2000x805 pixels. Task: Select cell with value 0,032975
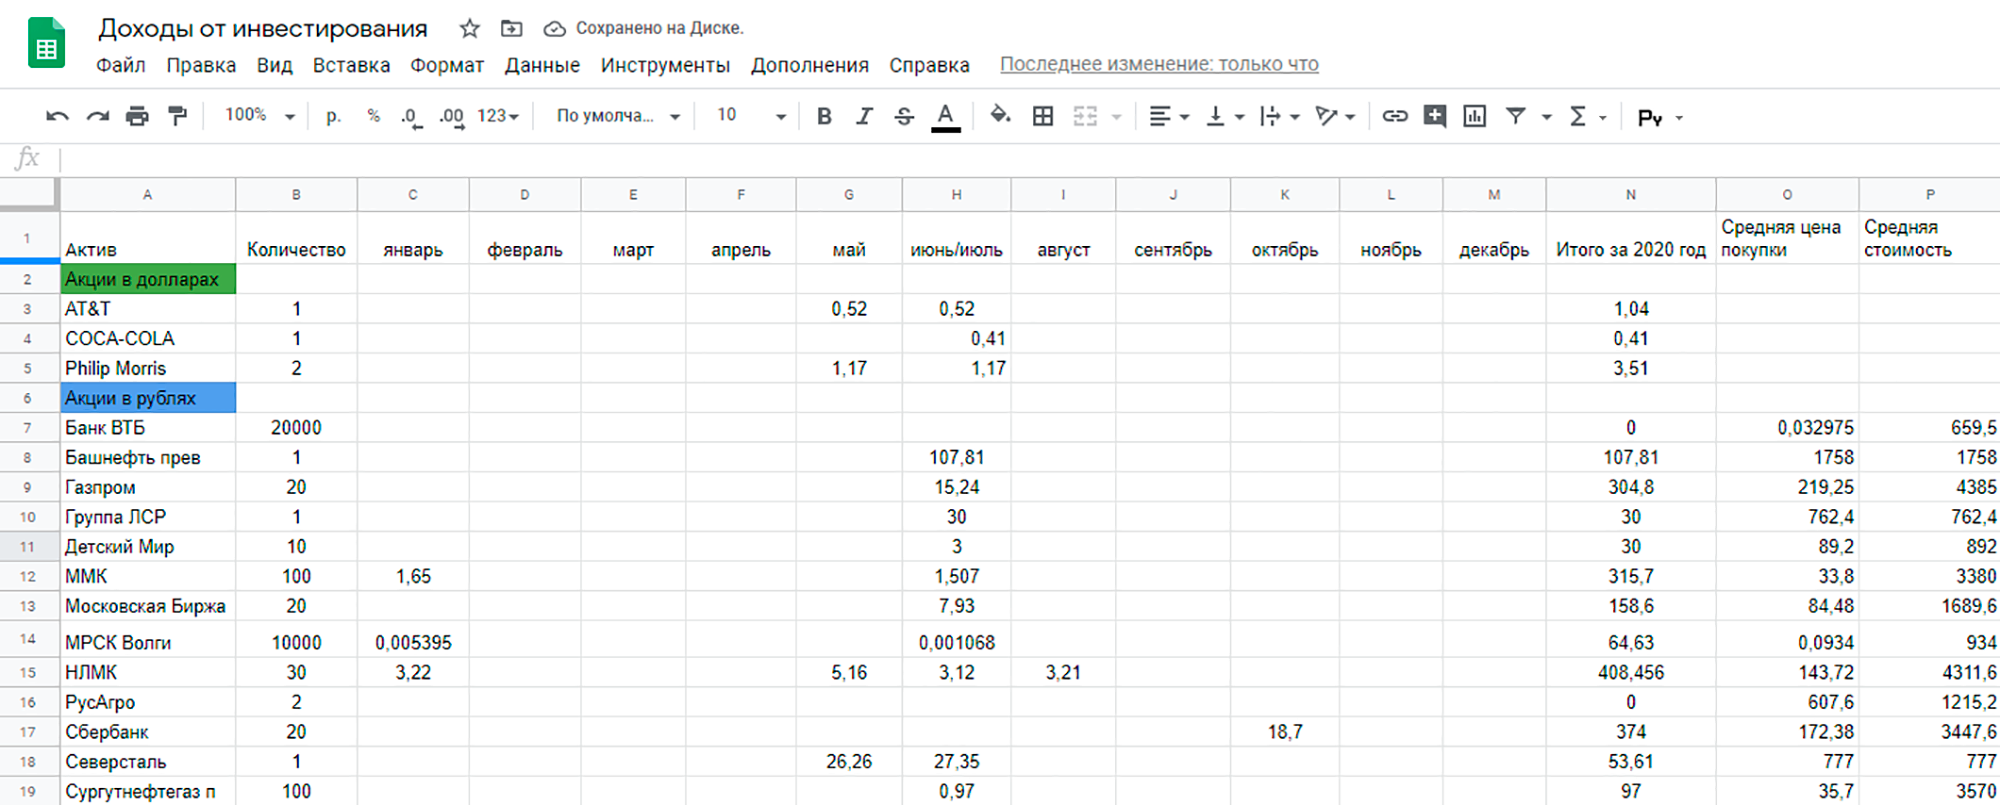pyautogui.click(x=1787, y=428)
